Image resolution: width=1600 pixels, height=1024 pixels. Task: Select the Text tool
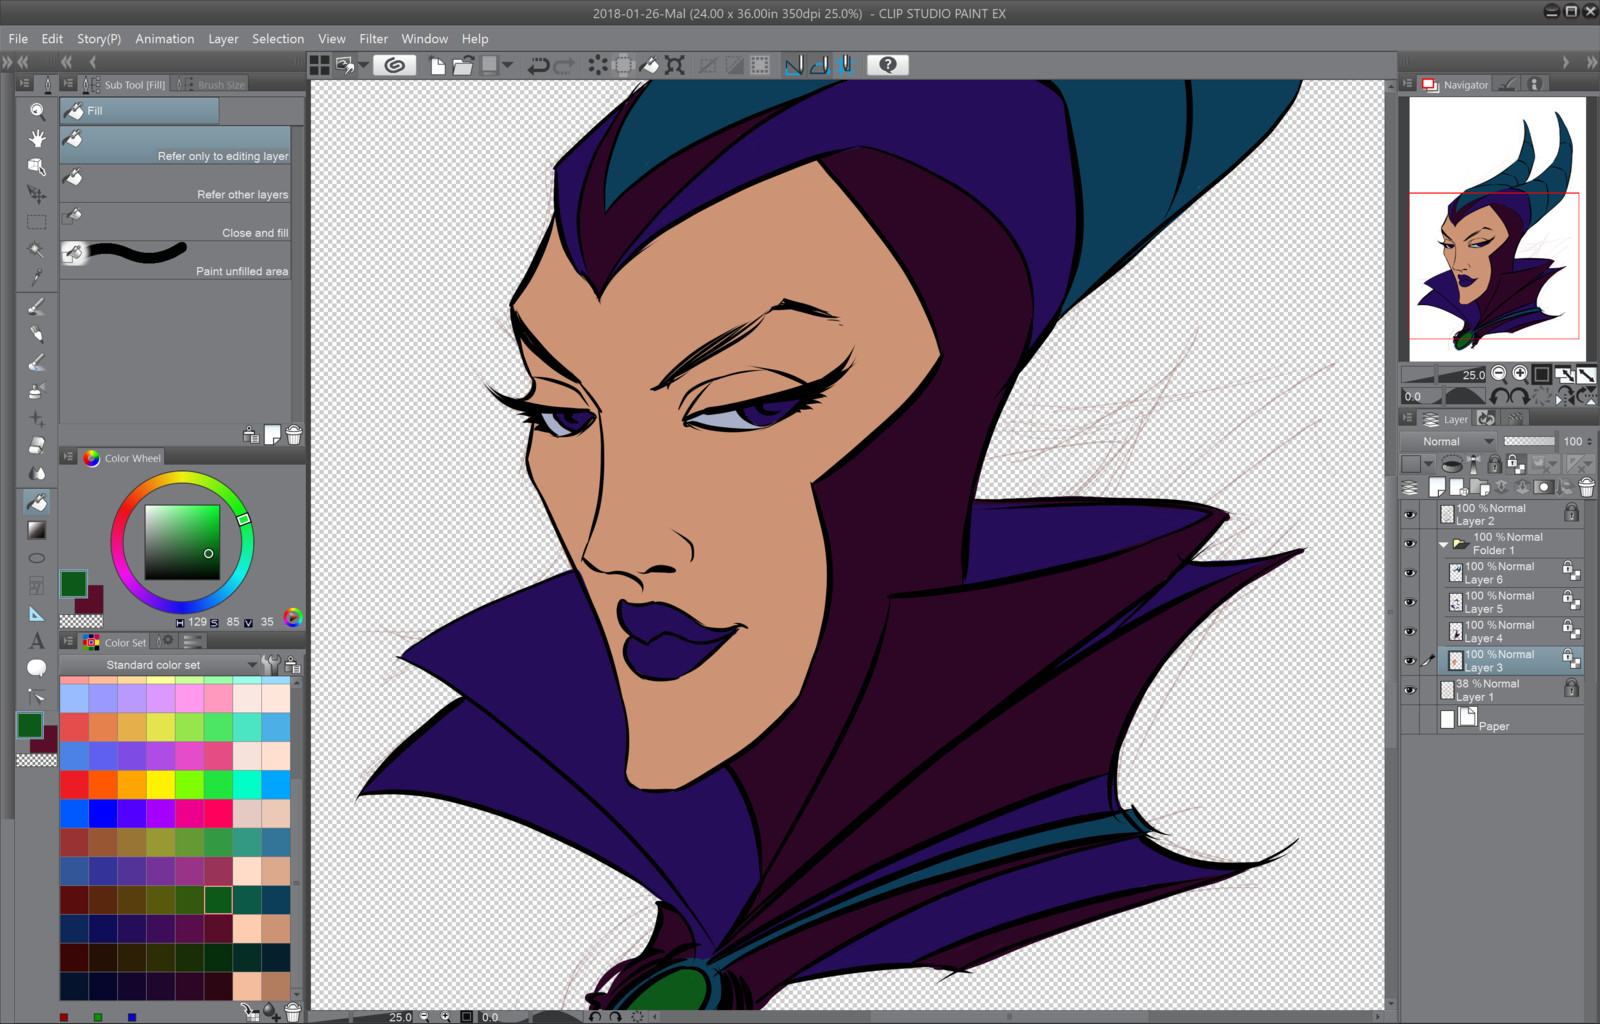click(37, 641)
